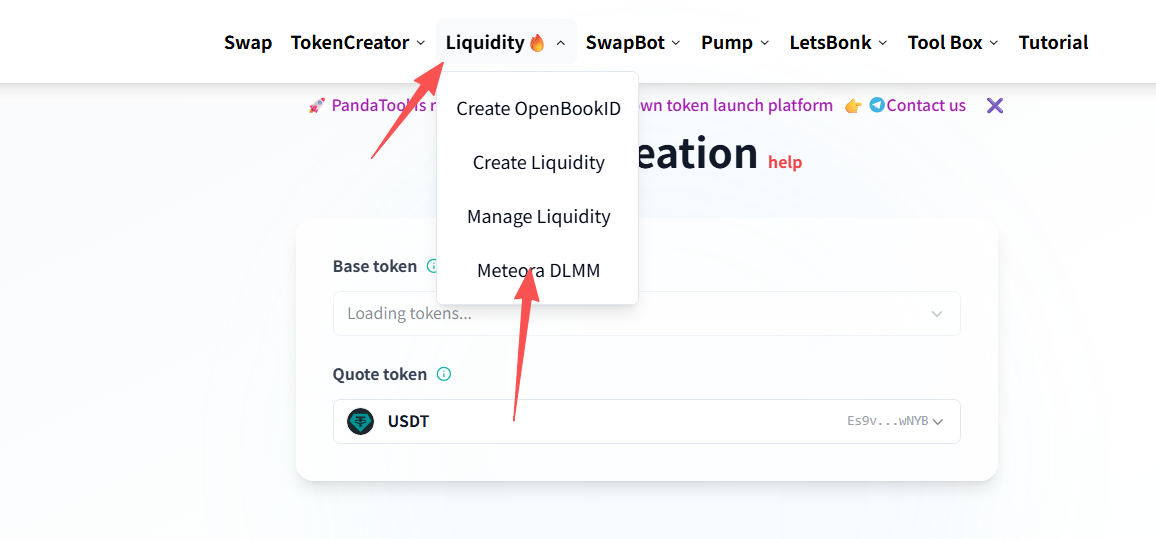Click the Quote token dropdown chevron
Image resolution: width=1156 pixels, height=539 pixels.
tap(937, 421)
